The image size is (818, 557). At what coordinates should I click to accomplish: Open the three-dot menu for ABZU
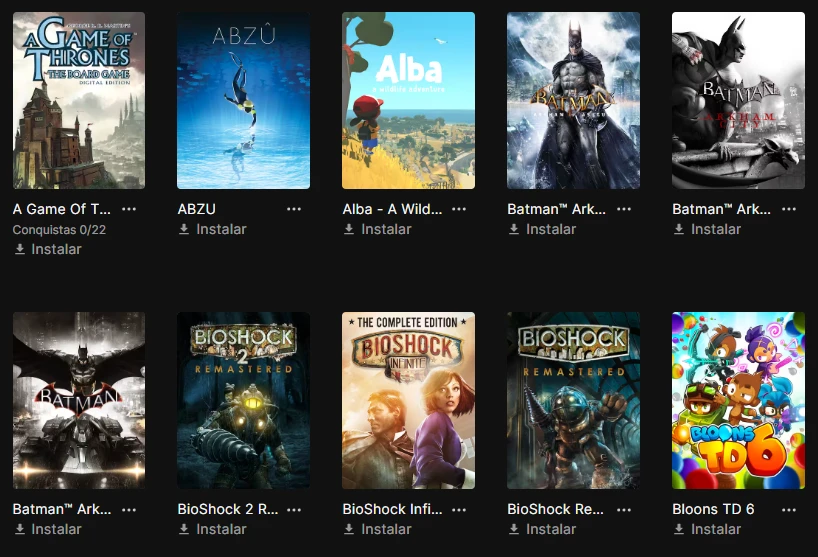tap(294, 209)
